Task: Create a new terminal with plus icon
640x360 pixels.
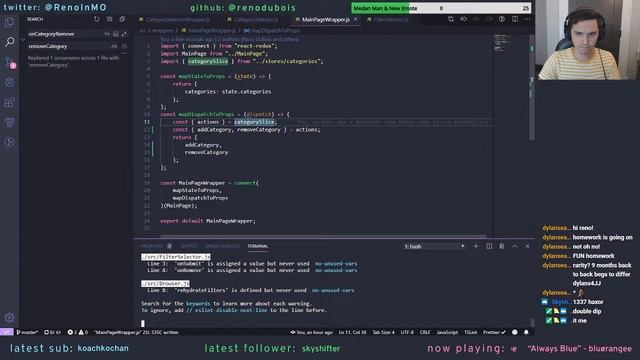Action: pyautogui.click(x=476, y=246)
